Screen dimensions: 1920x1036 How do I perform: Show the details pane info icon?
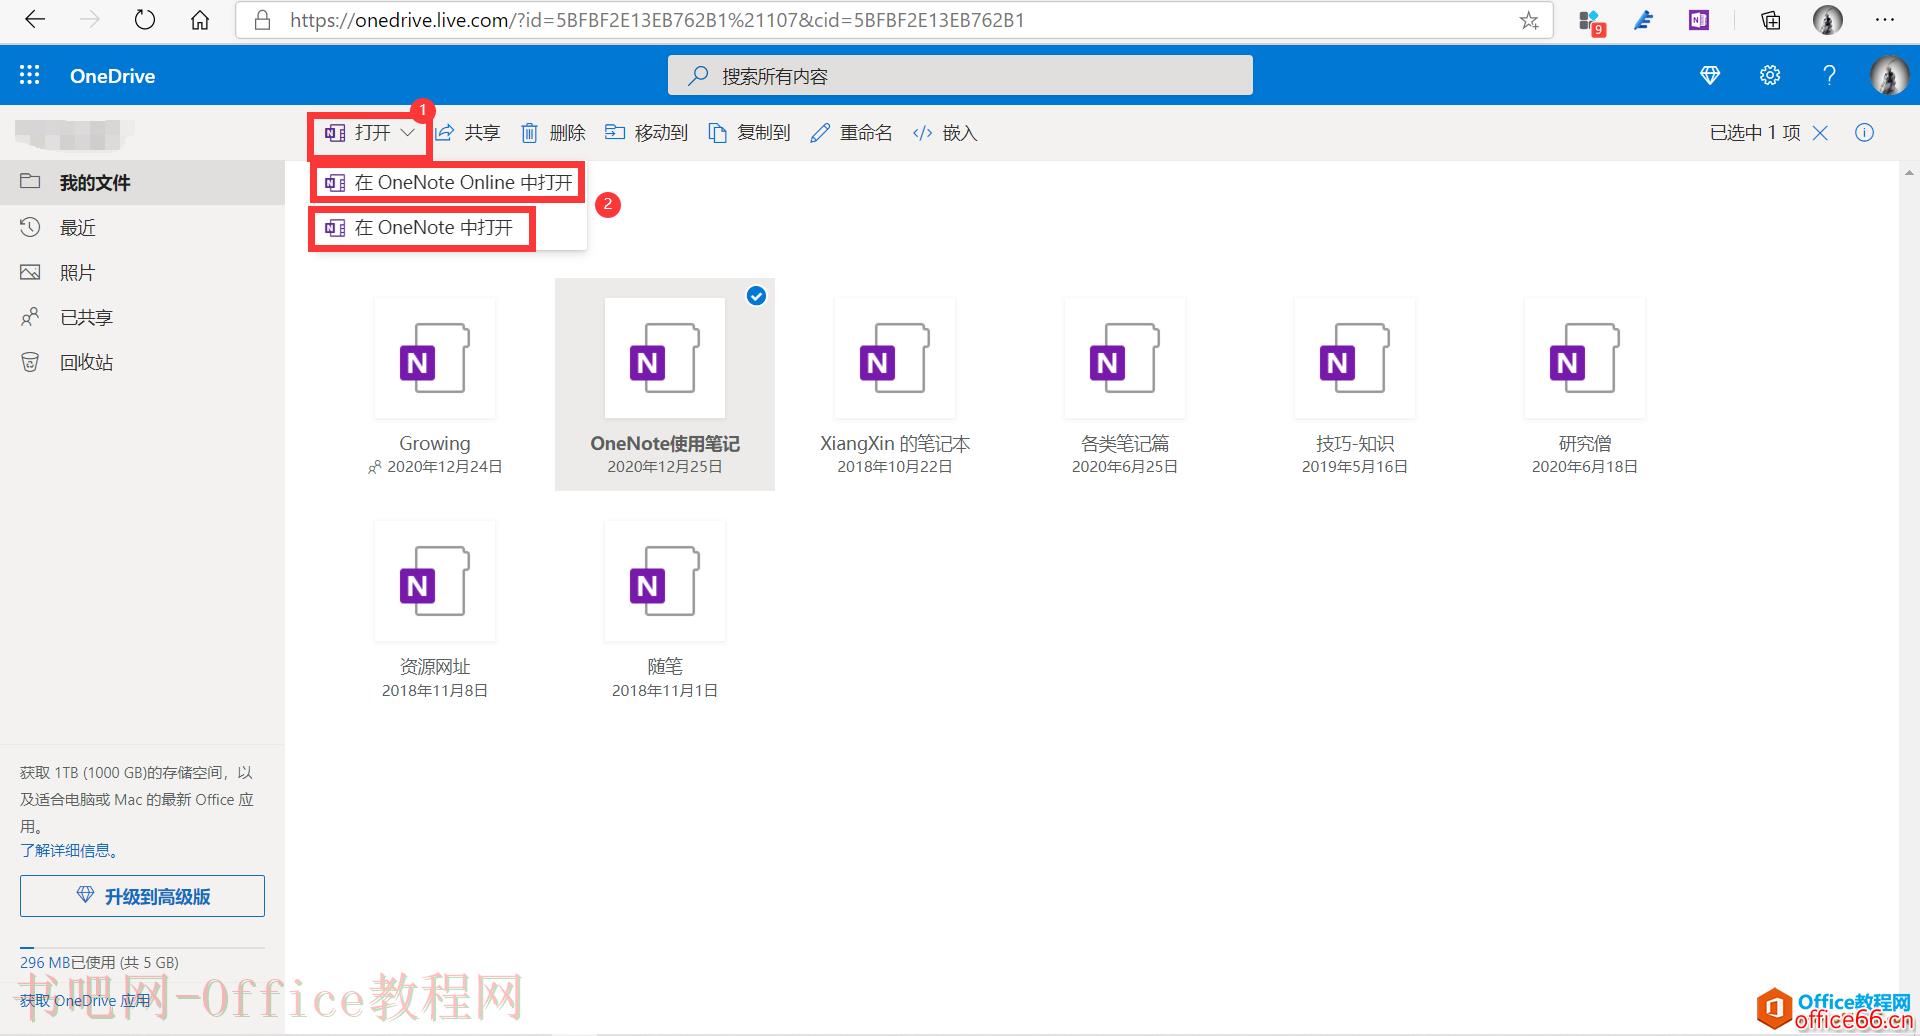point(1864,133)
